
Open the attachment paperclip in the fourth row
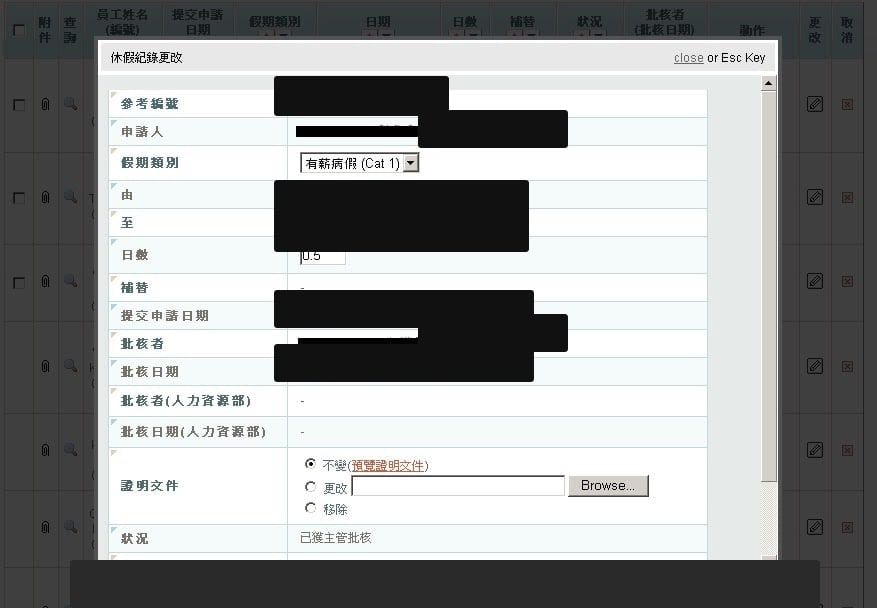[45, 366]
